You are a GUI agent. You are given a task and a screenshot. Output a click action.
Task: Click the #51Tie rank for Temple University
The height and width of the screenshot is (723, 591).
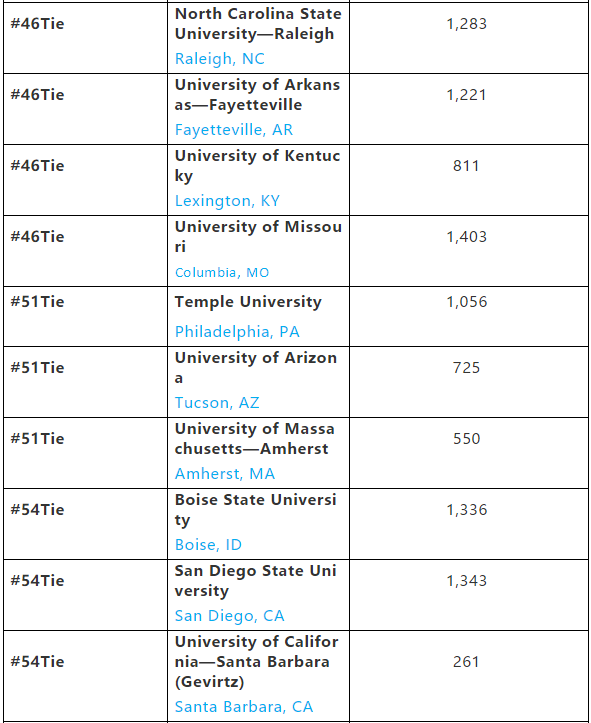coord(38,302)
